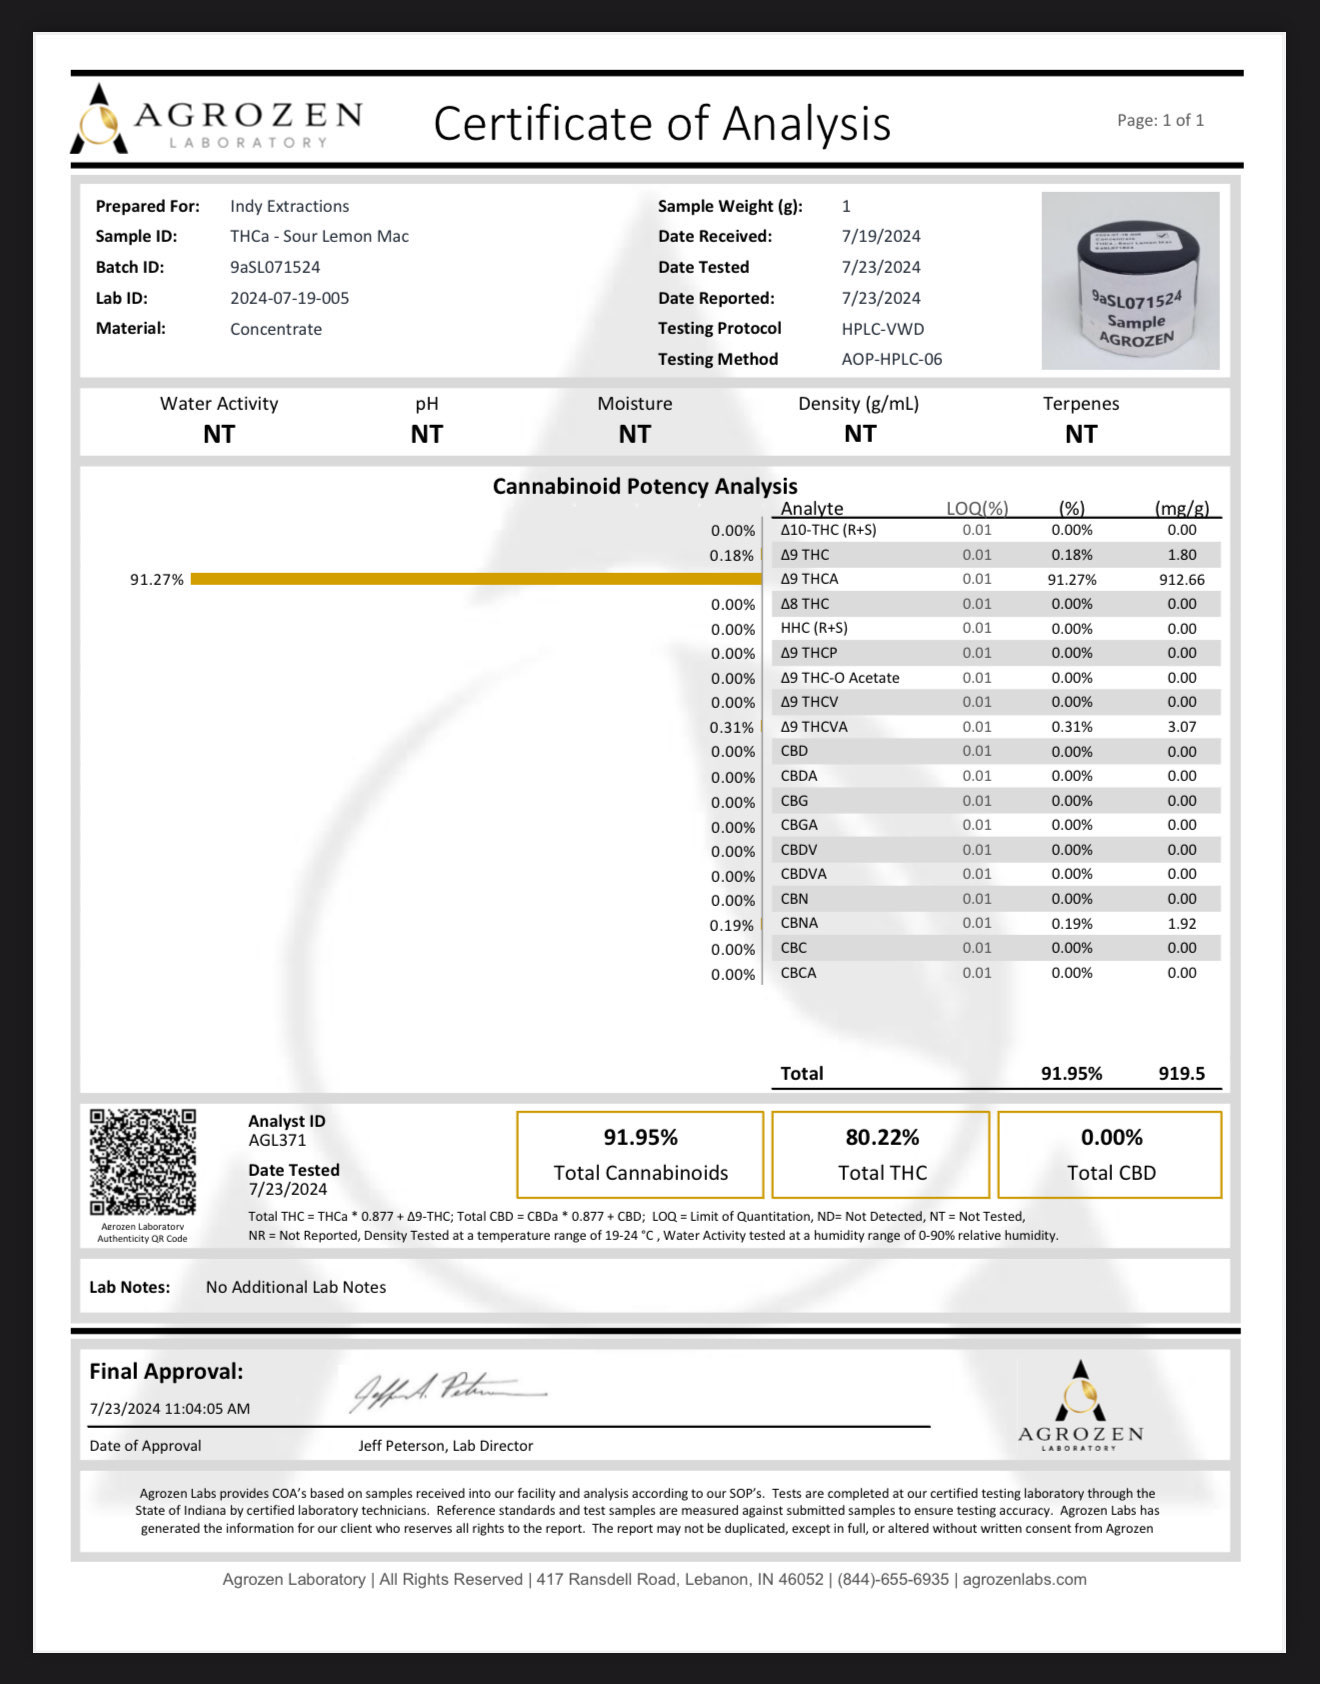
Task: Click the Agrozen Laboratory logo in the header
Action: pos(217,121)
